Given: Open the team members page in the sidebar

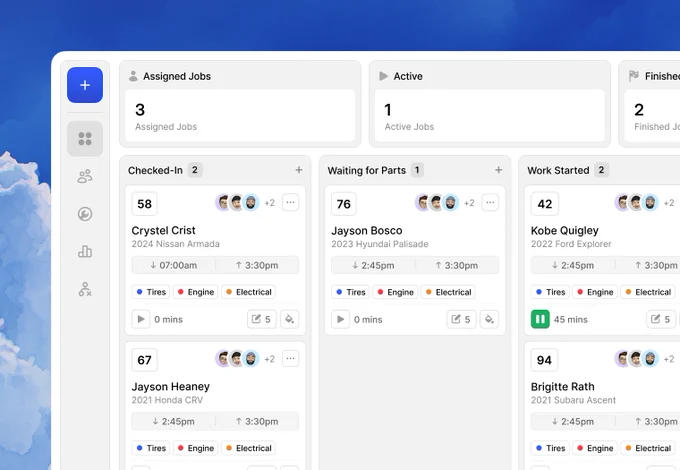Looking at the screenshot, I should coord(85,176).
